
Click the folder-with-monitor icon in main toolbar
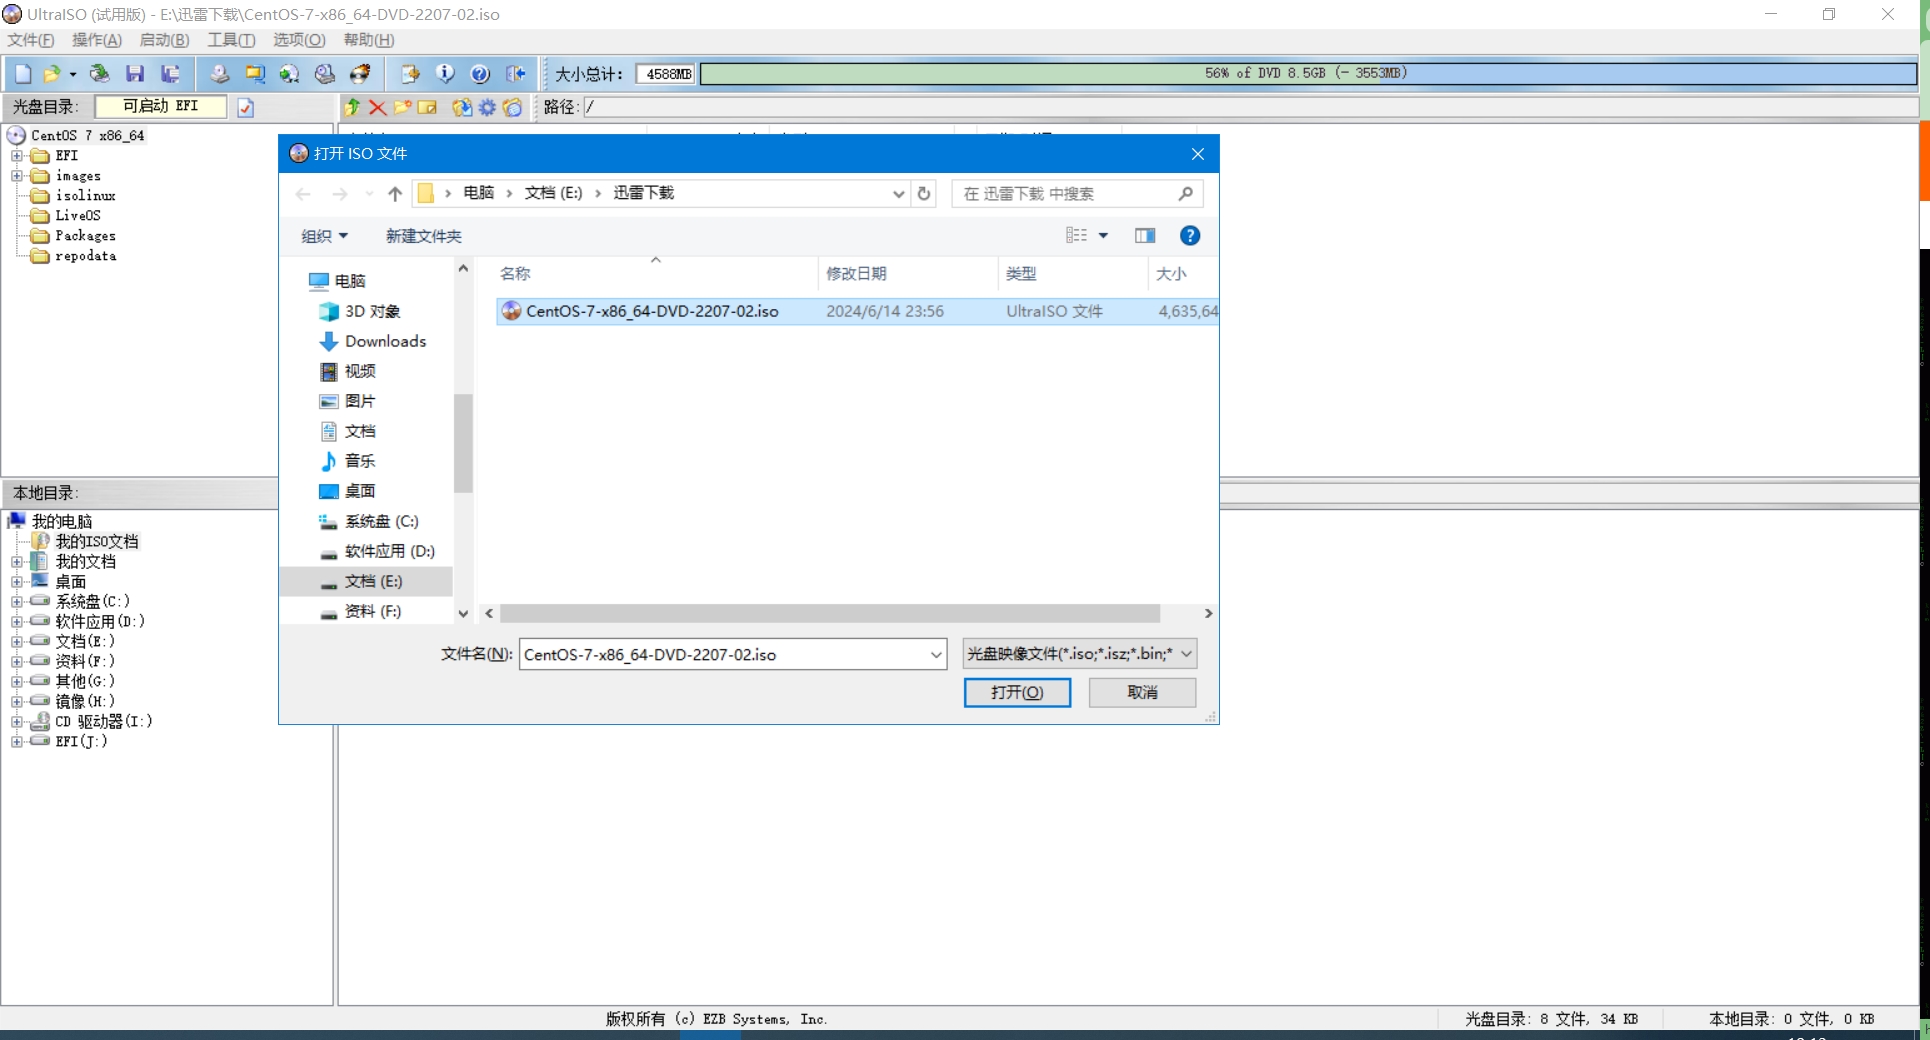(255, 74)
